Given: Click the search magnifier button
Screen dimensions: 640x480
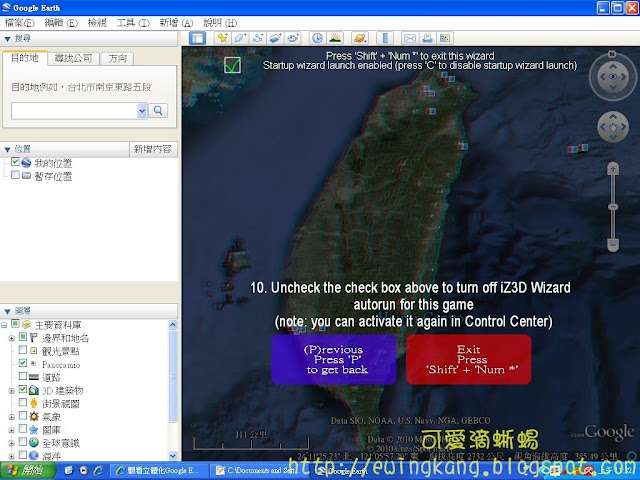Looking at the screenshot, I should pyautogui.click(x=158, y=111).
